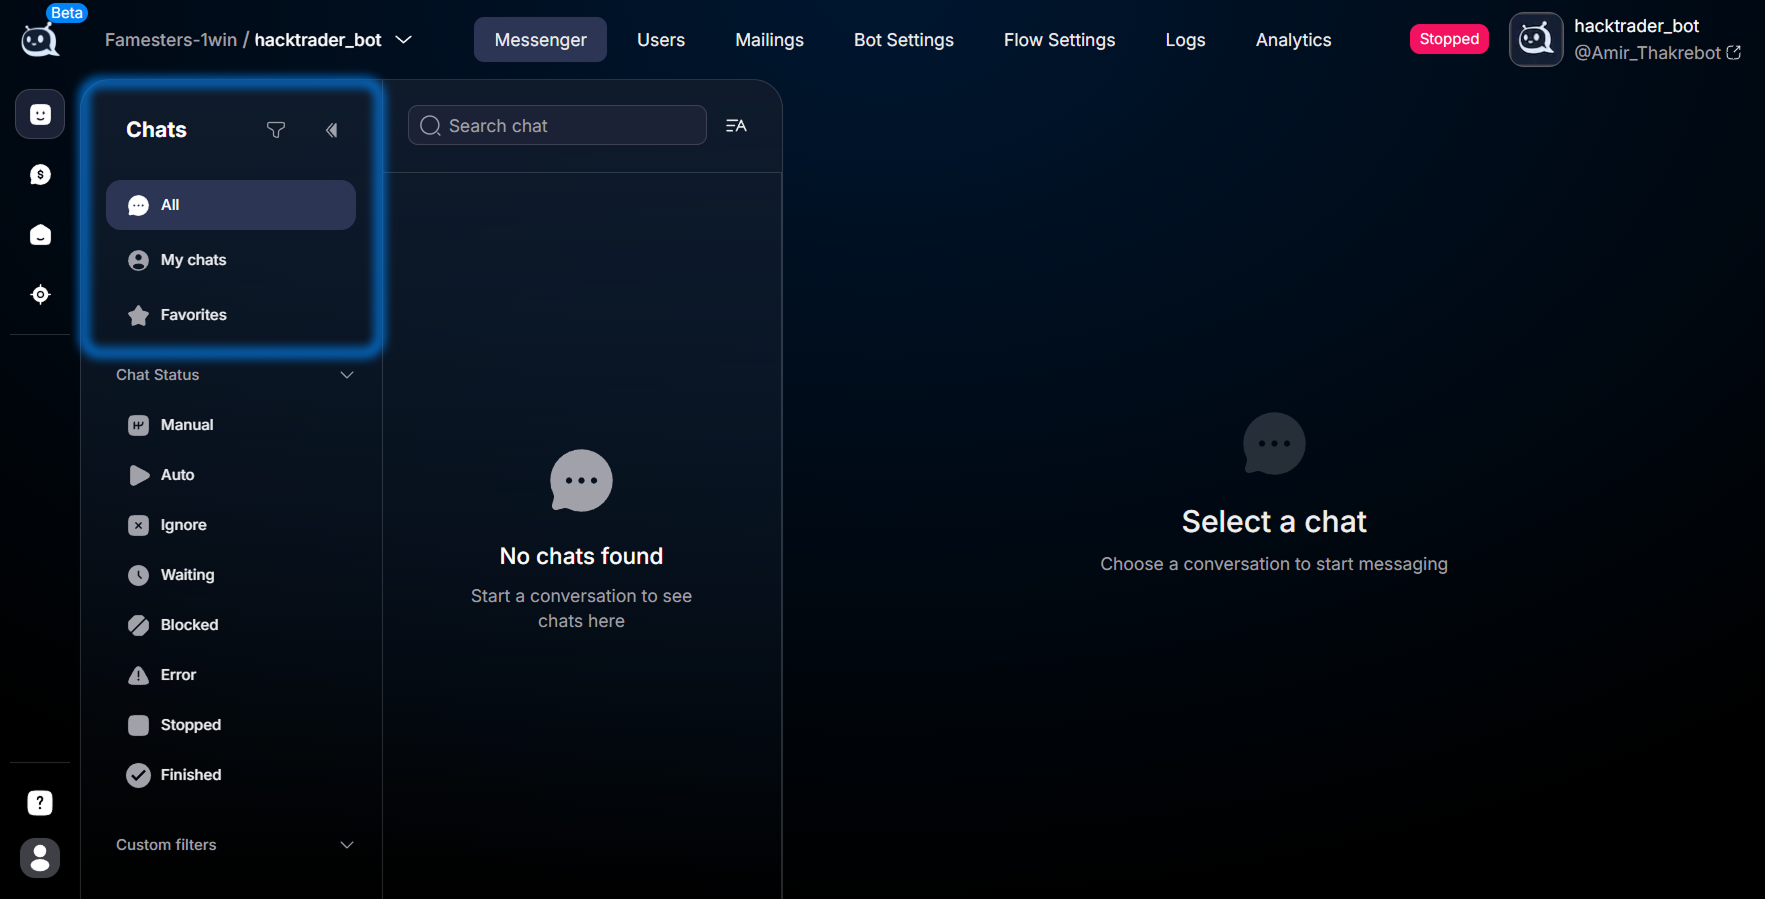Click the hacktrader_bot avatar in header
The width and height of the screenshot is (1765, 899).
(1536, 40)
